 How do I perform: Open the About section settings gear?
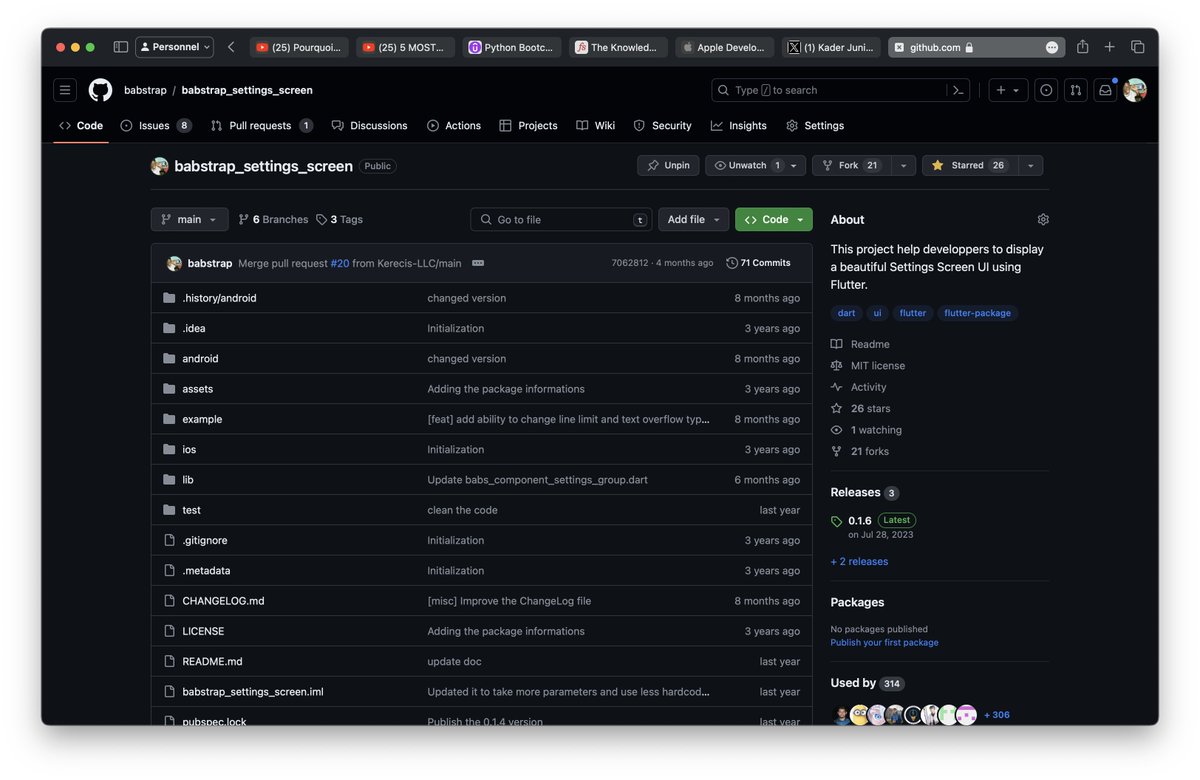[1043, 218]
